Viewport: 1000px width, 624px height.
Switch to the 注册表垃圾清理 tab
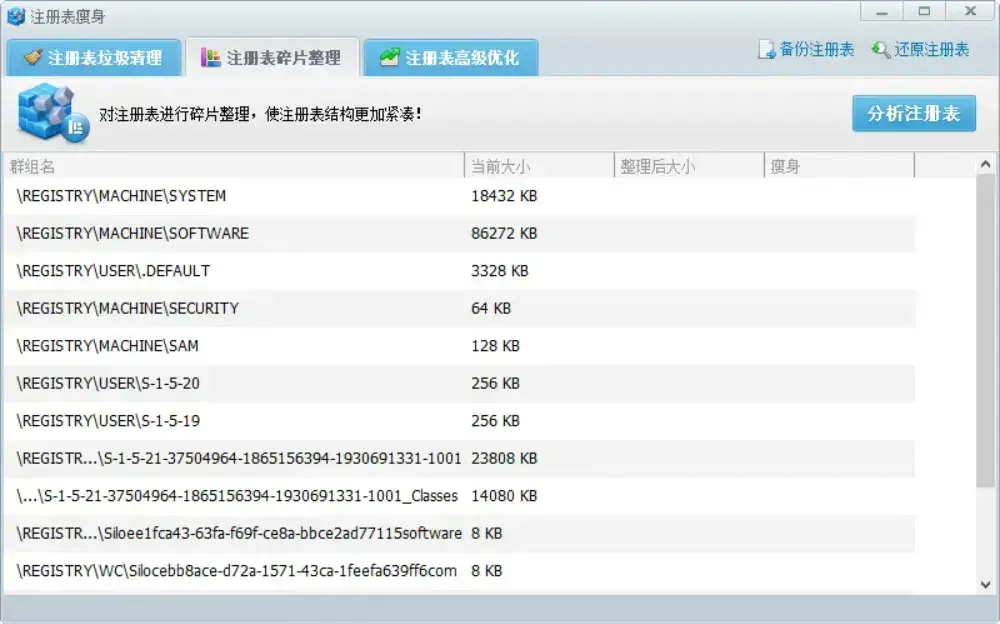93,57
